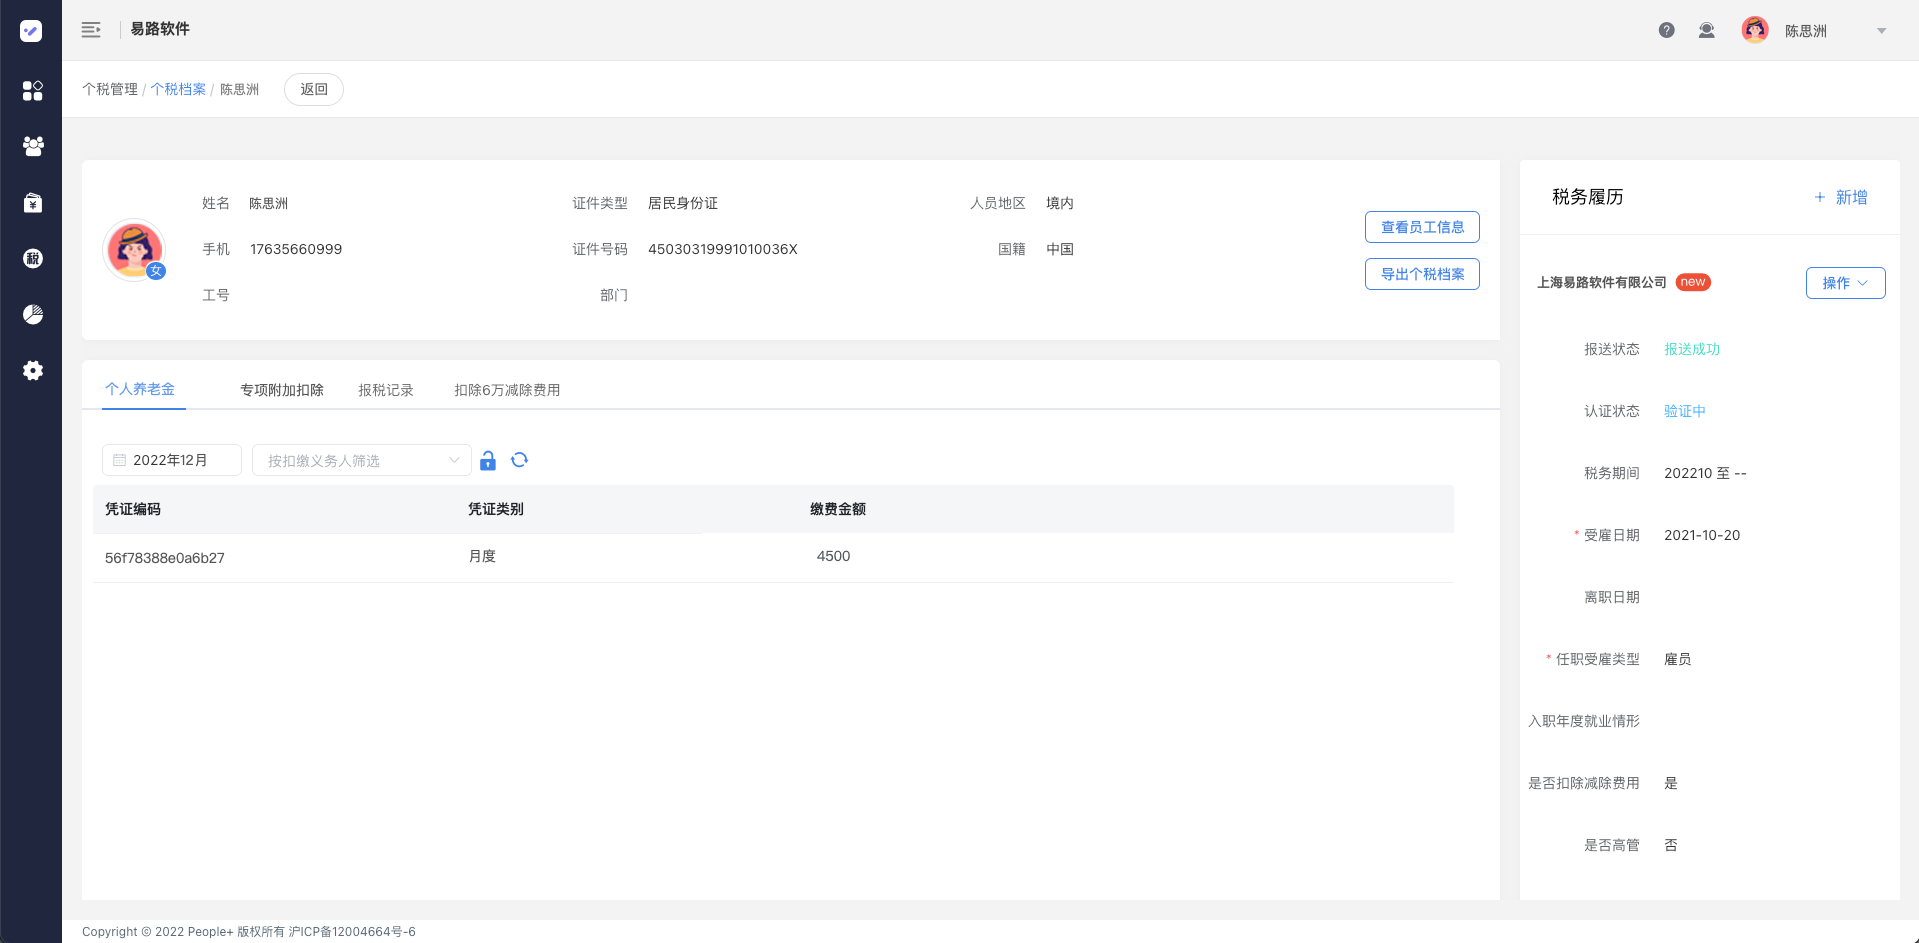Click the refresh icon beside the filter
Image resolution: width=1919 pixels, height=943 pixels.
519,460
